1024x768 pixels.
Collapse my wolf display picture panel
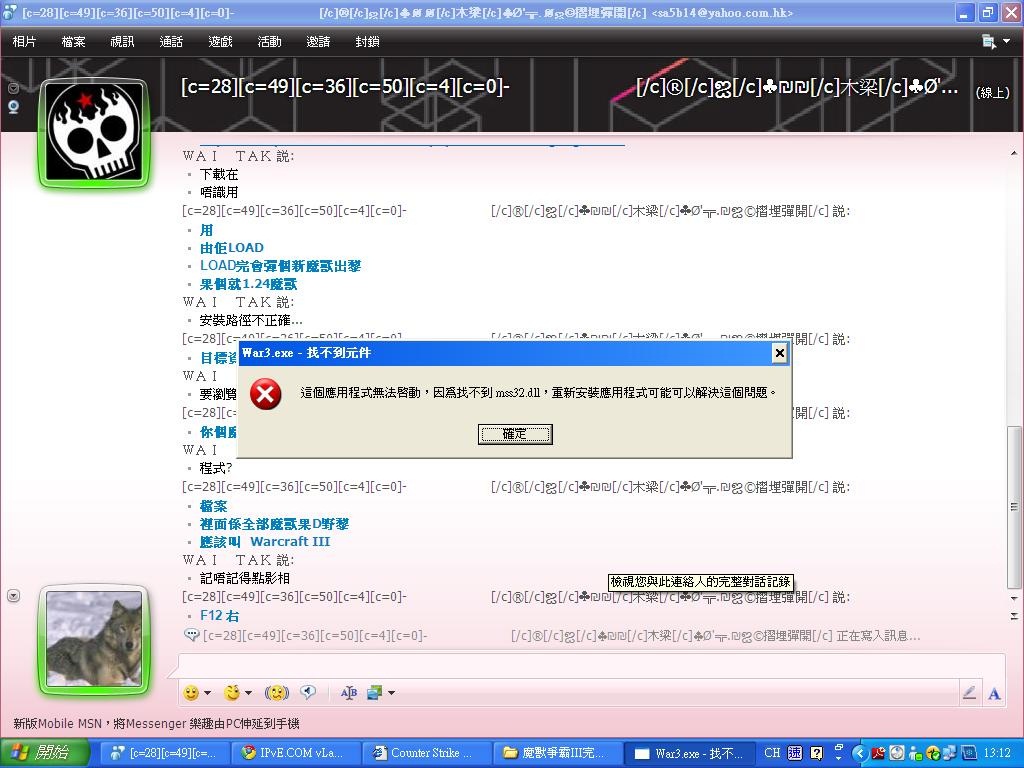pos(13,596)
